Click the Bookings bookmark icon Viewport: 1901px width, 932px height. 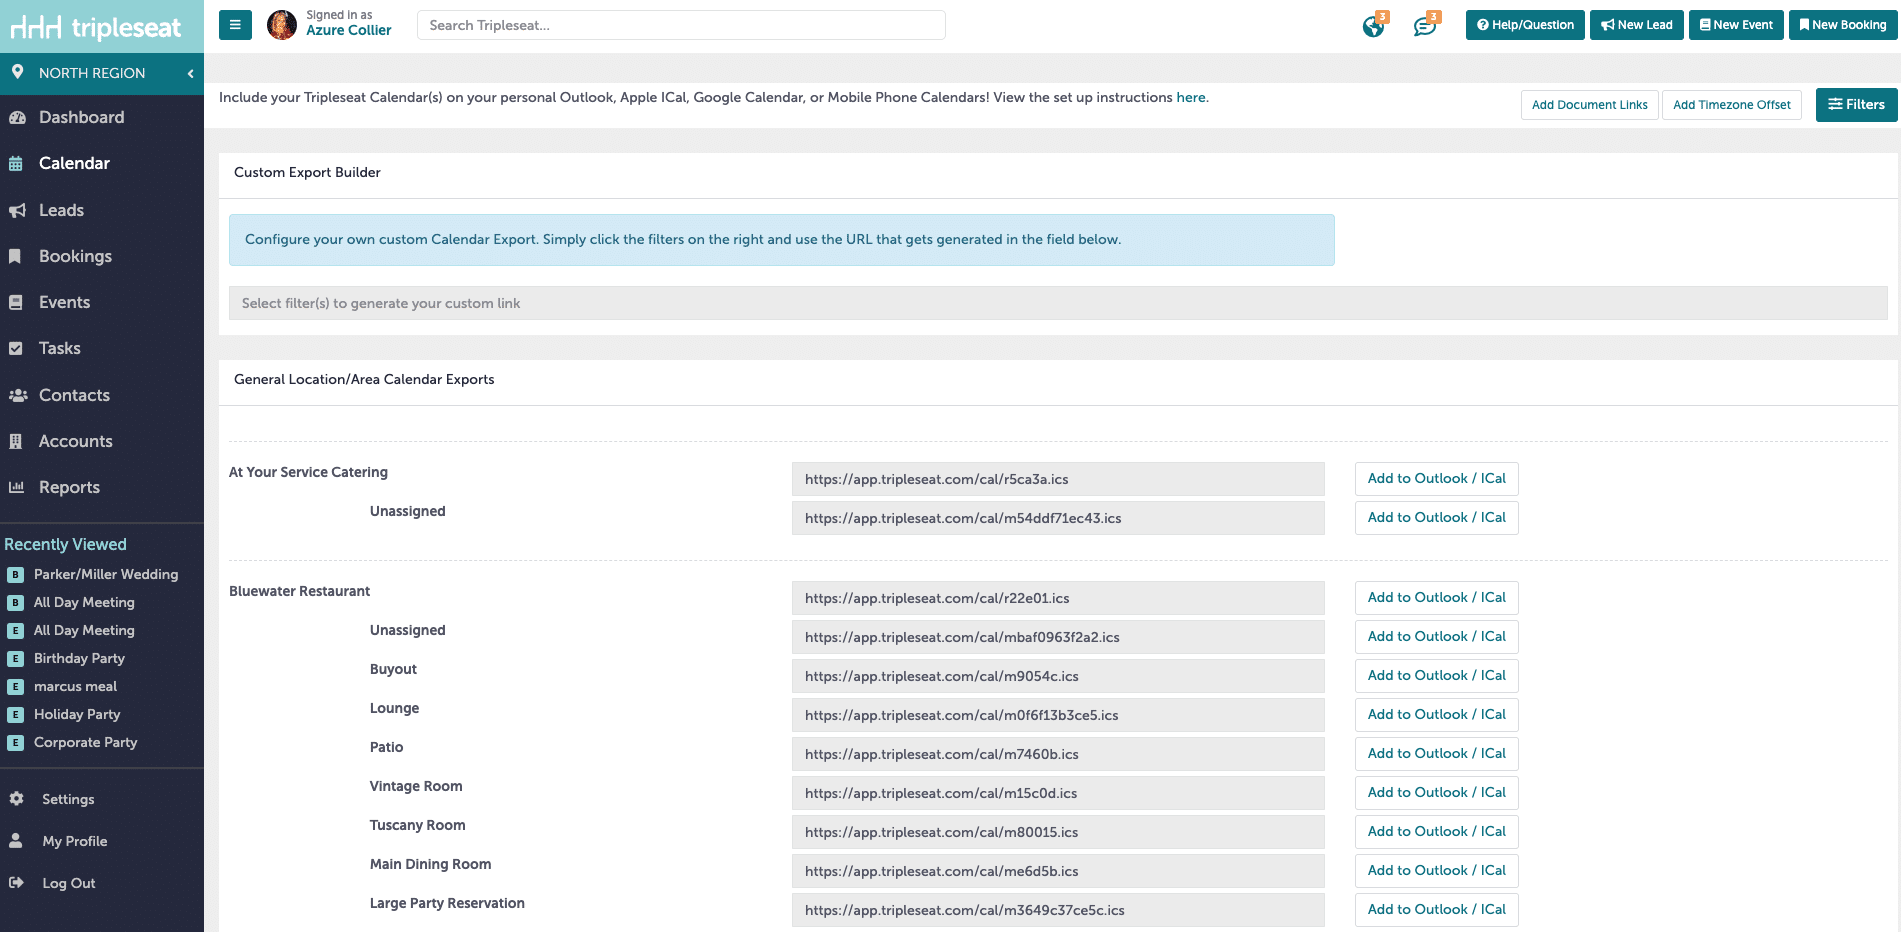click(x=15, y=256)
